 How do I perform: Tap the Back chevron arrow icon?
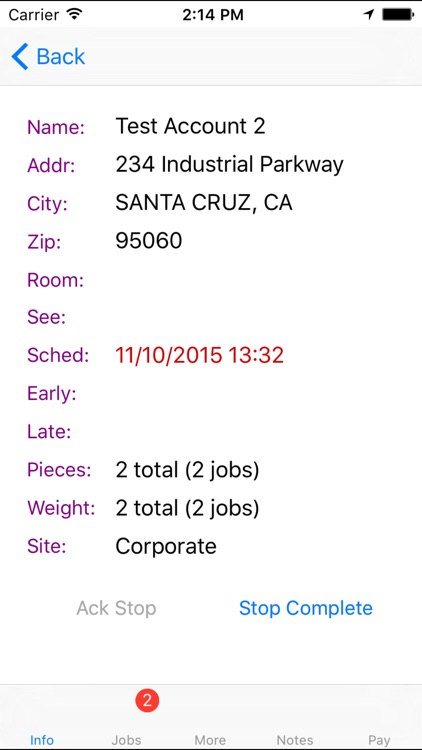tap(20, 56)
